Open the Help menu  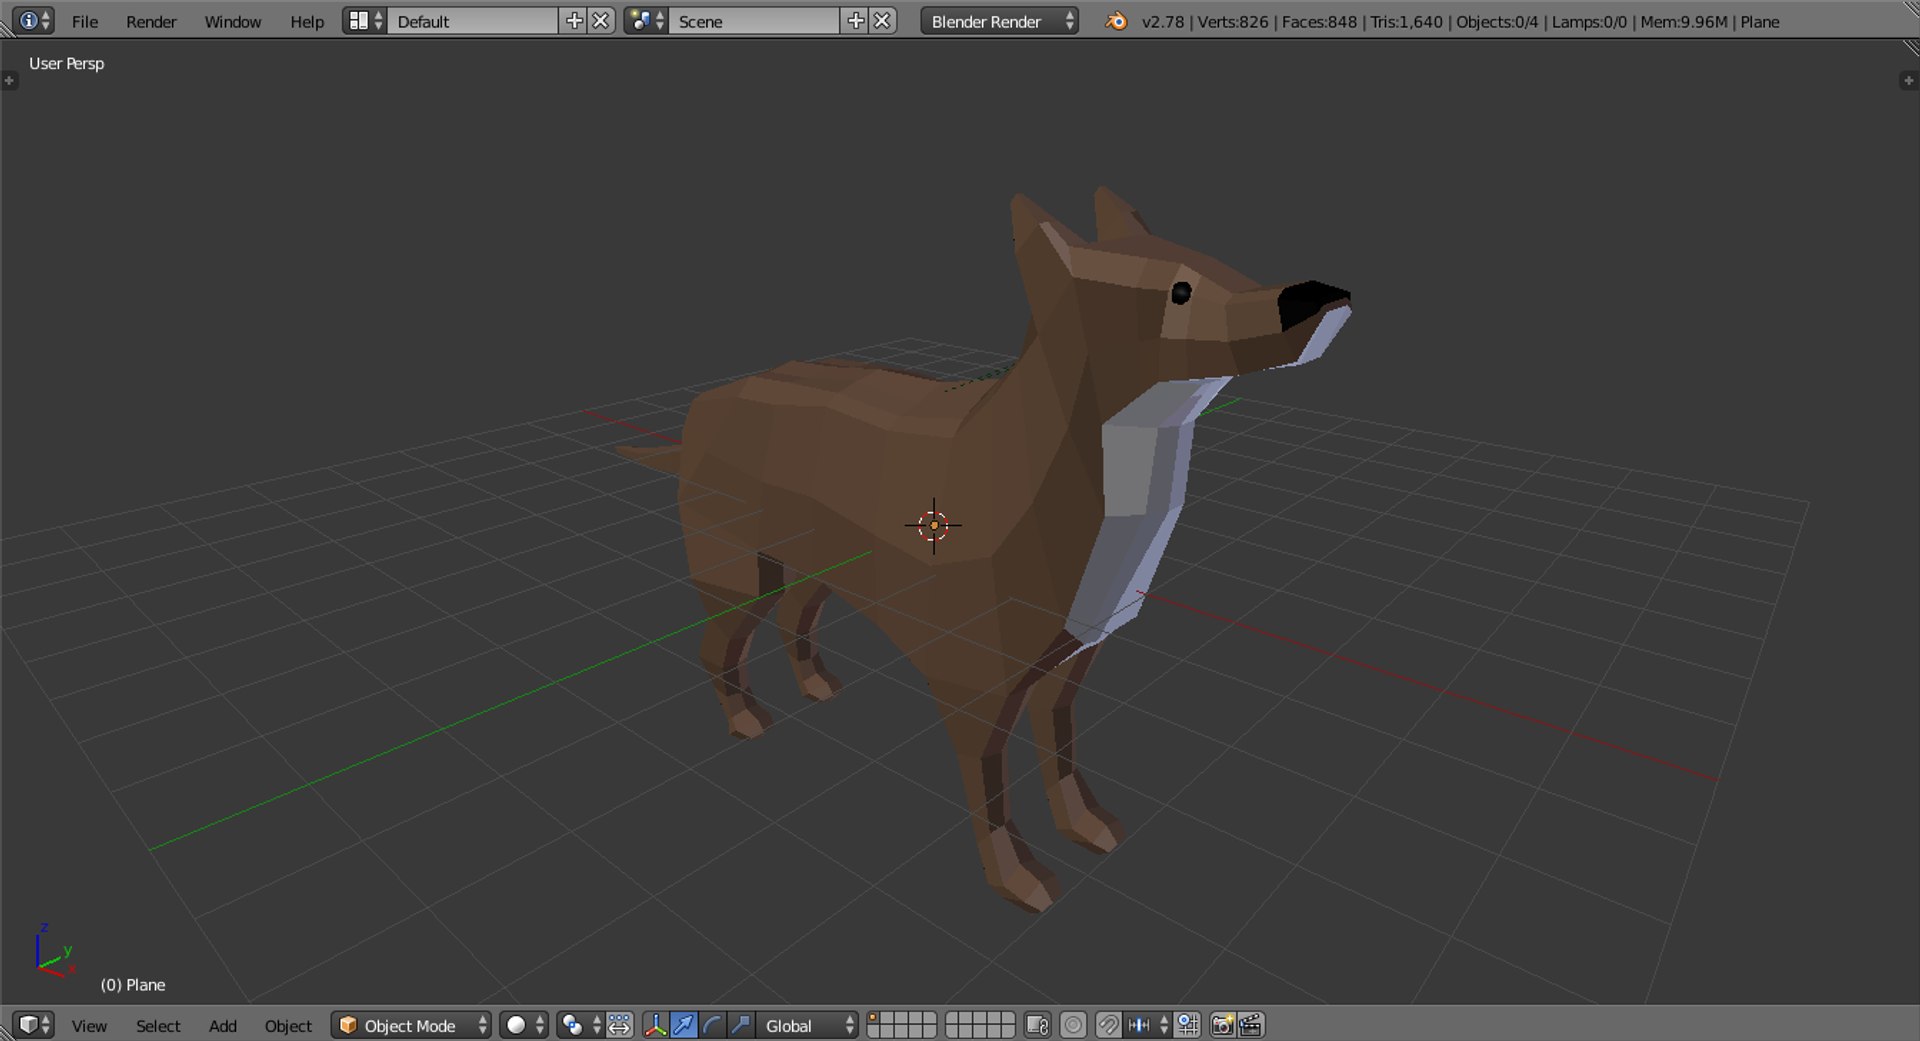[307, 21]
